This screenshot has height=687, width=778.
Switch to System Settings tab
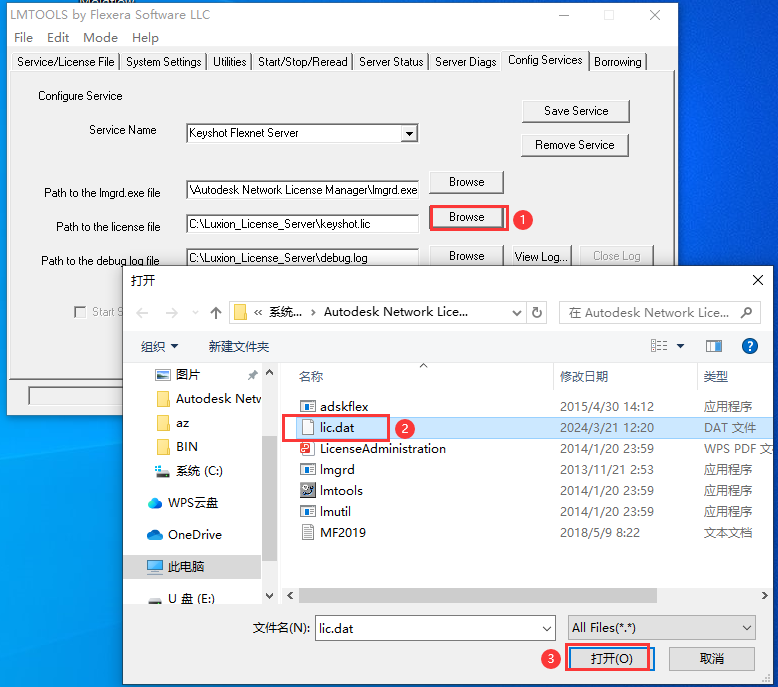(x=164, y=62)
